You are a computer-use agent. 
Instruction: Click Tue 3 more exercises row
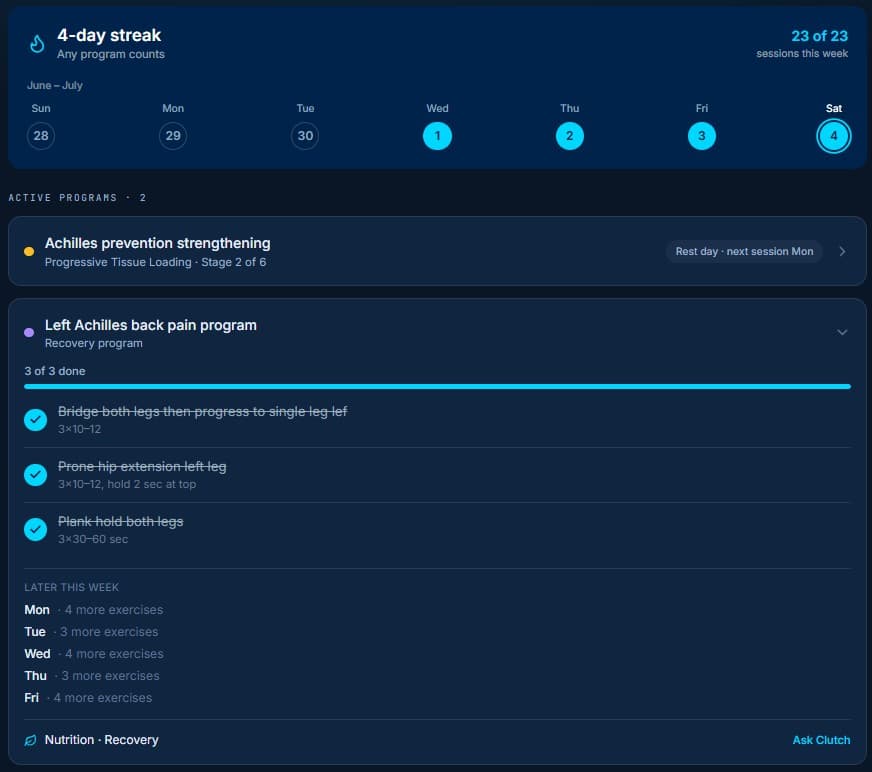tap(91, 632)
